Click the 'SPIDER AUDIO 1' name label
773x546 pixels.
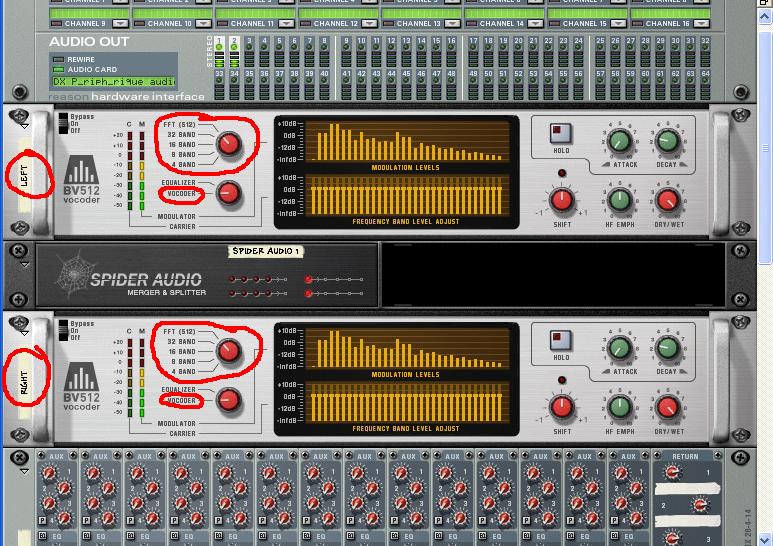[x=266, y=251]
